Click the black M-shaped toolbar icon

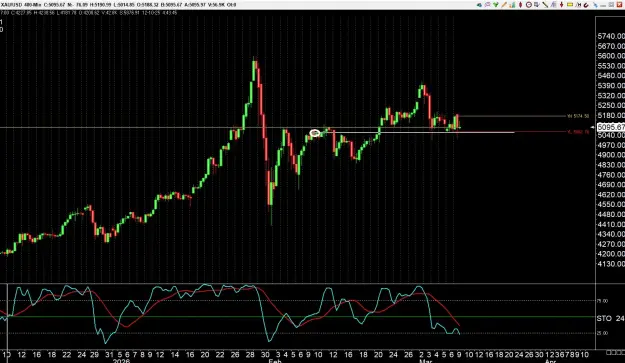coord(578,5)
